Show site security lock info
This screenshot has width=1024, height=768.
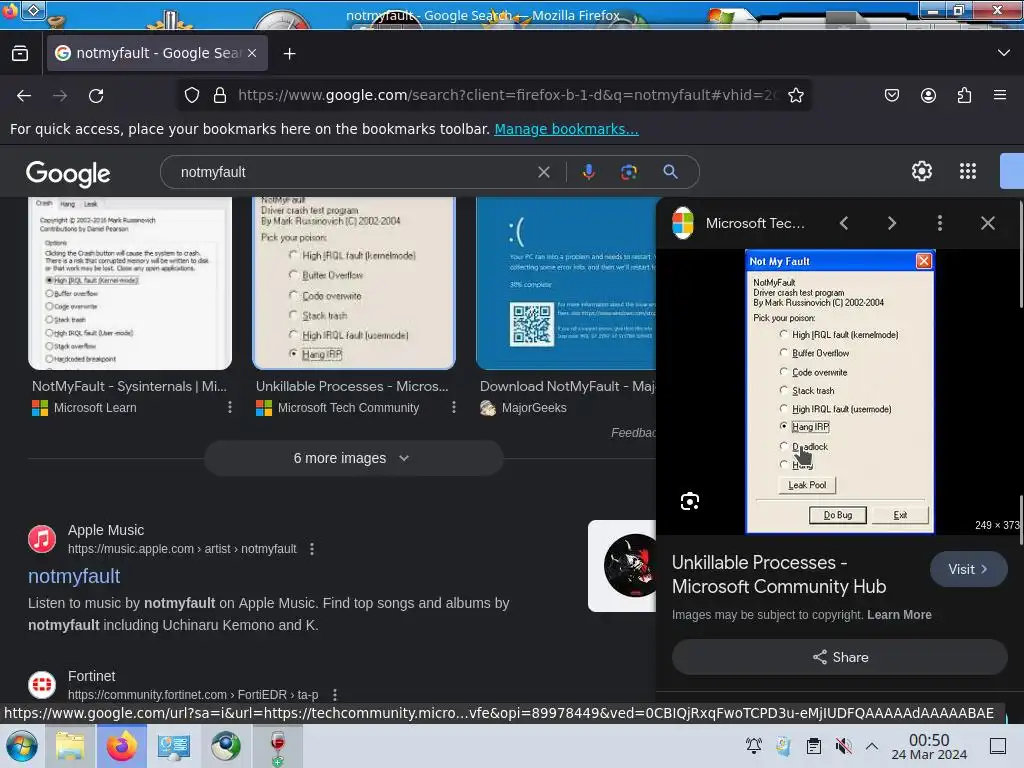click(x=220, y=95)
